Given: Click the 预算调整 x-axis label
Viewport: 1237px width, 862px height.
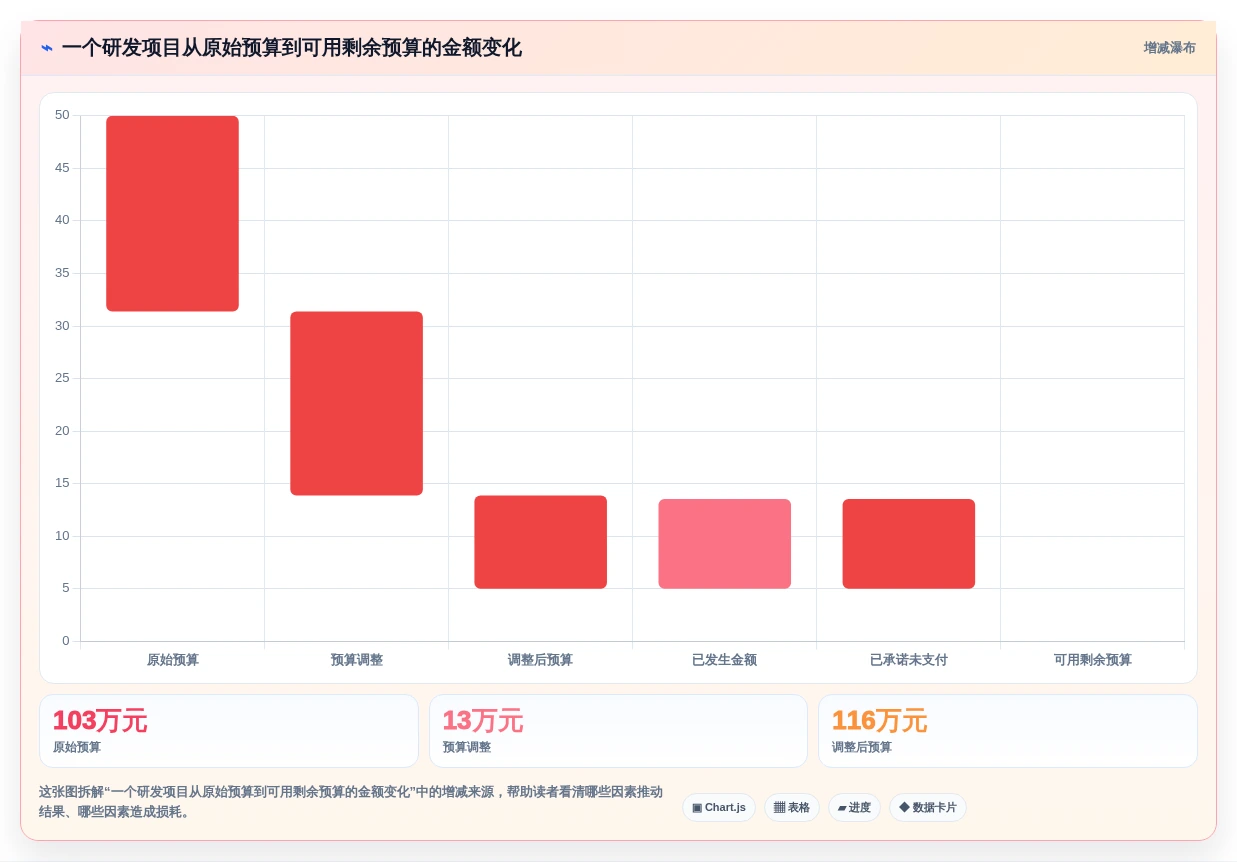Looking at the screenshot, I should [x=357, y=660].
